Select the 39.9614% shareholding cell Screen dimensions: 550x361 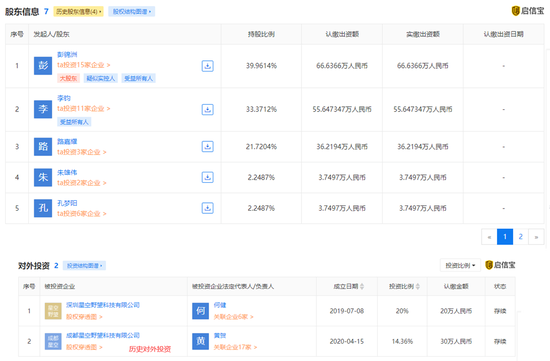pos(261,66)
